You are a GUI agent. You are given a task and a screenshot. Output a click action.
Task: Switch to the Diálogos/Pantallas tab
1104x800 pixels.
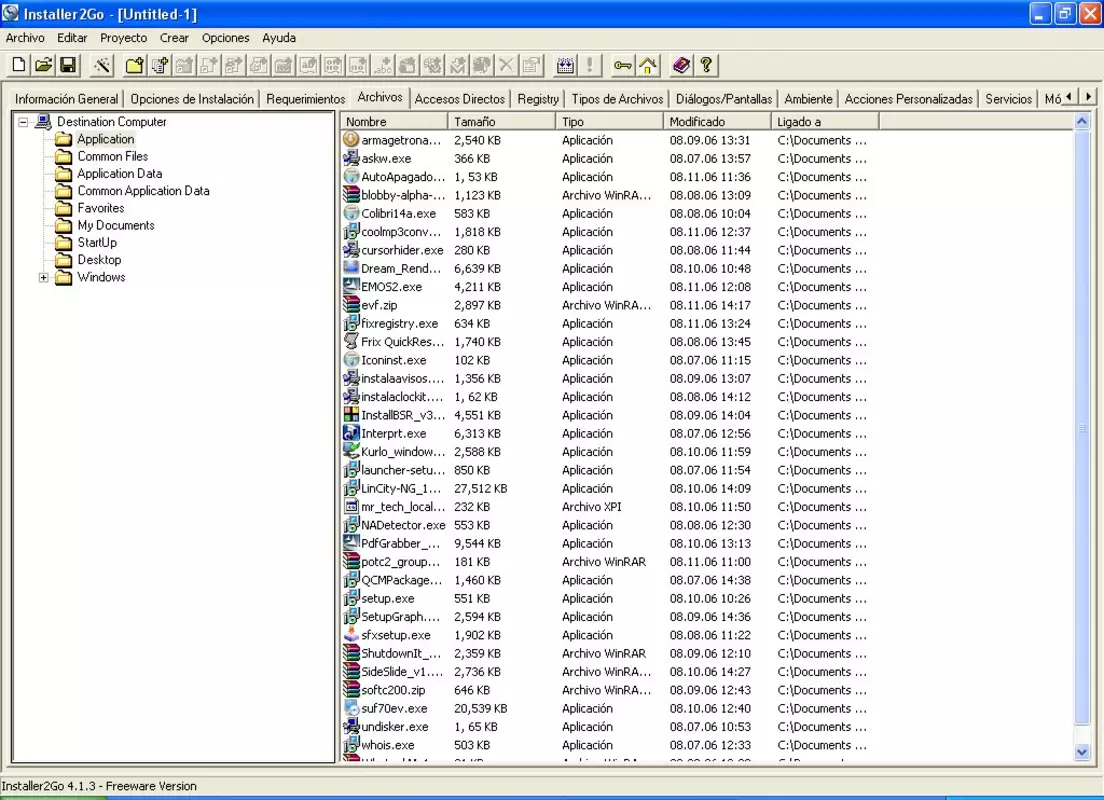click(724, 99)
